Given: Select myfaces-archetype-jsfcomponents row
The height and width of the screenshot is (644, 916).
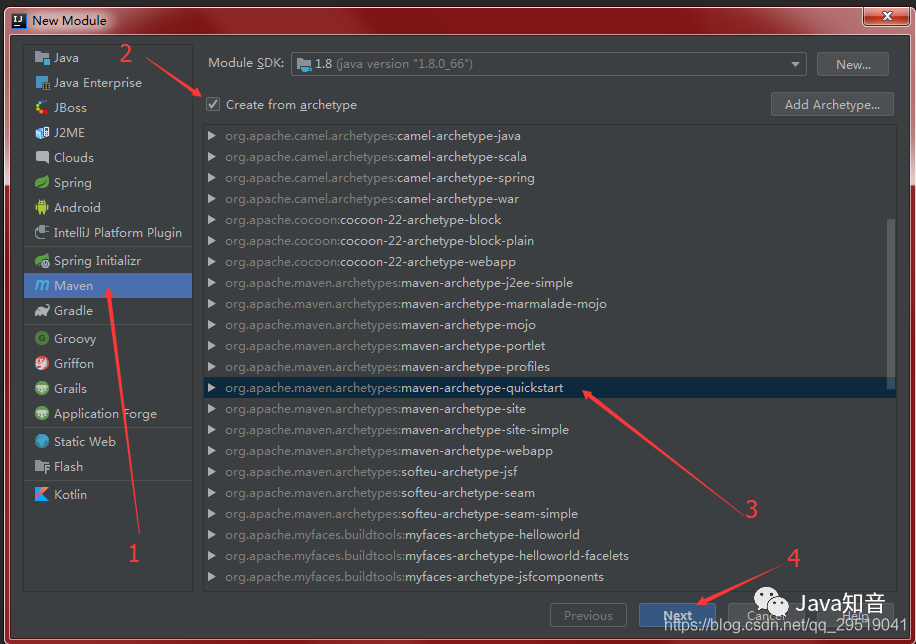Looking at the screenshot, I should pos(549,577).
